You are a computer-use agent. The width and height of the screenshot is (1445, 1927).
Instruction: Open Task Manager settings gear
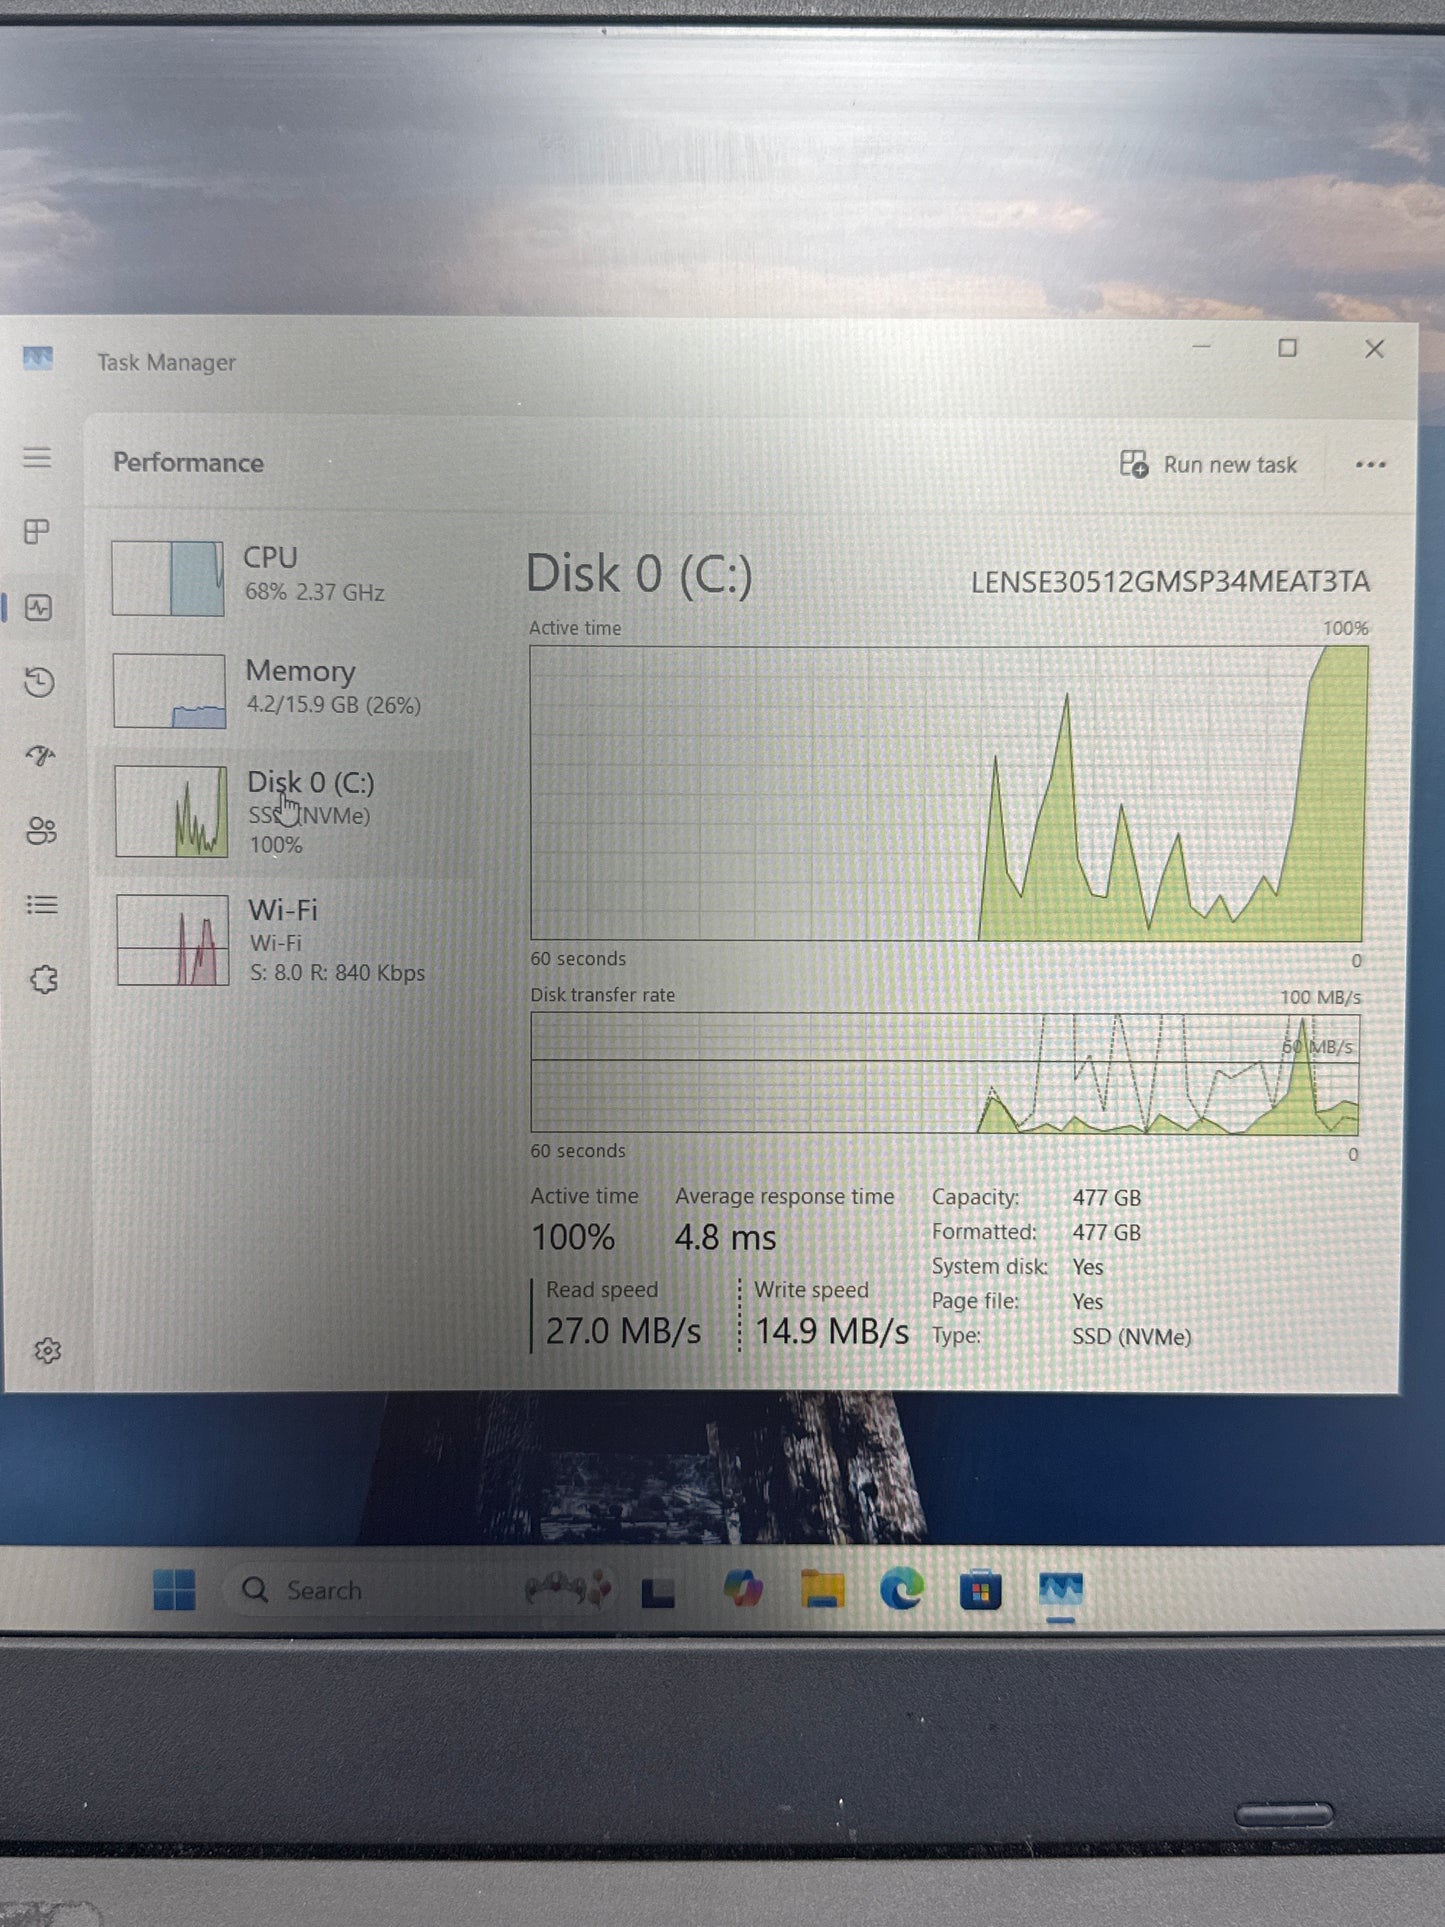point(47,1351)
